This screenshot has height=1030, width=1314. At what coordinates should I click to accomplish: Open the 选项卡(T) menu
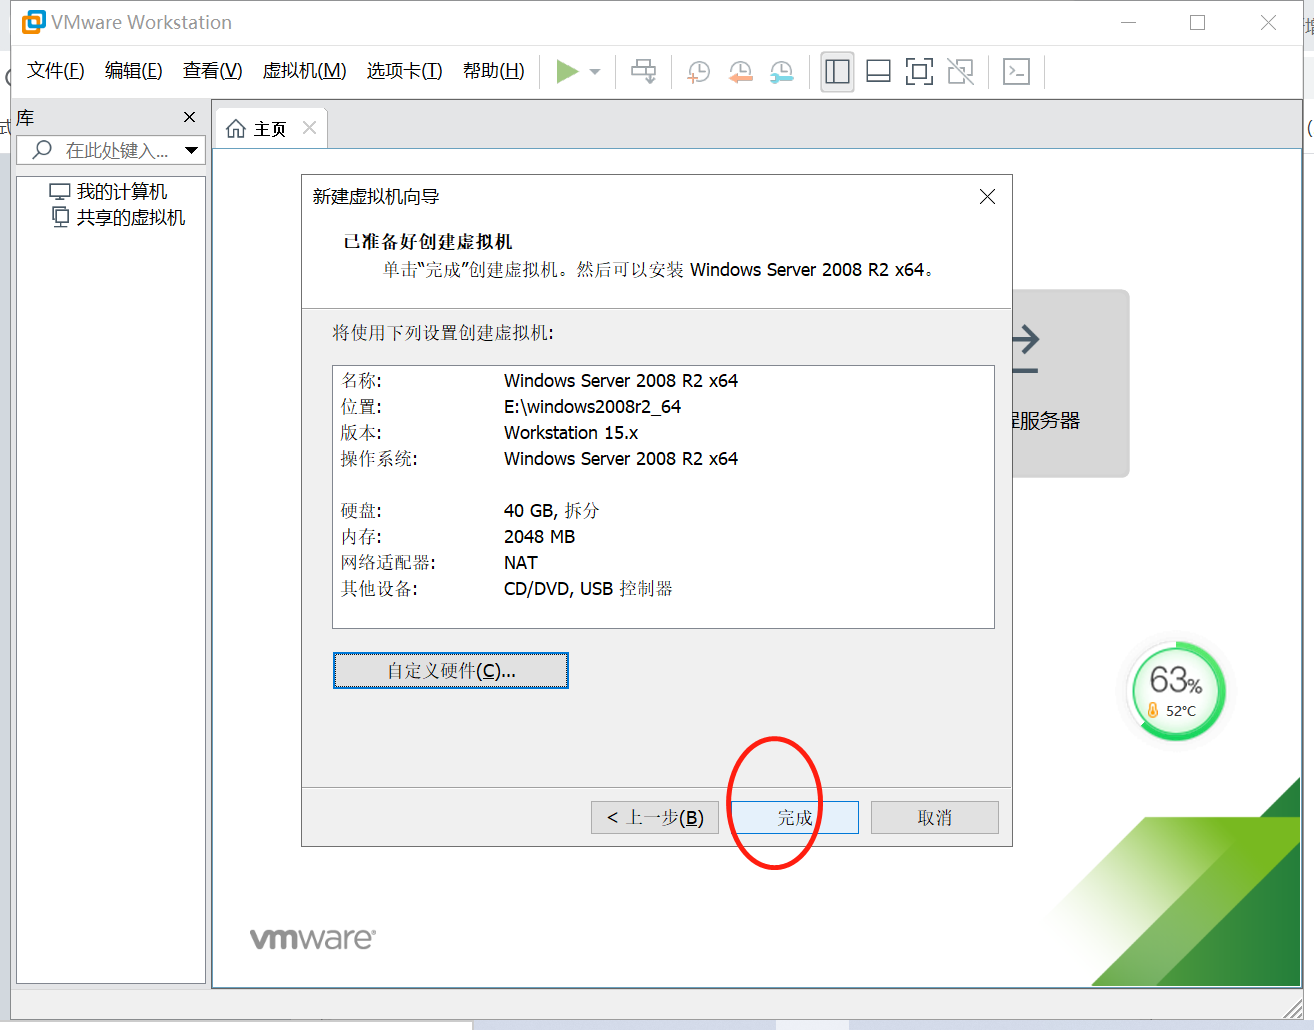pos(404,71)
